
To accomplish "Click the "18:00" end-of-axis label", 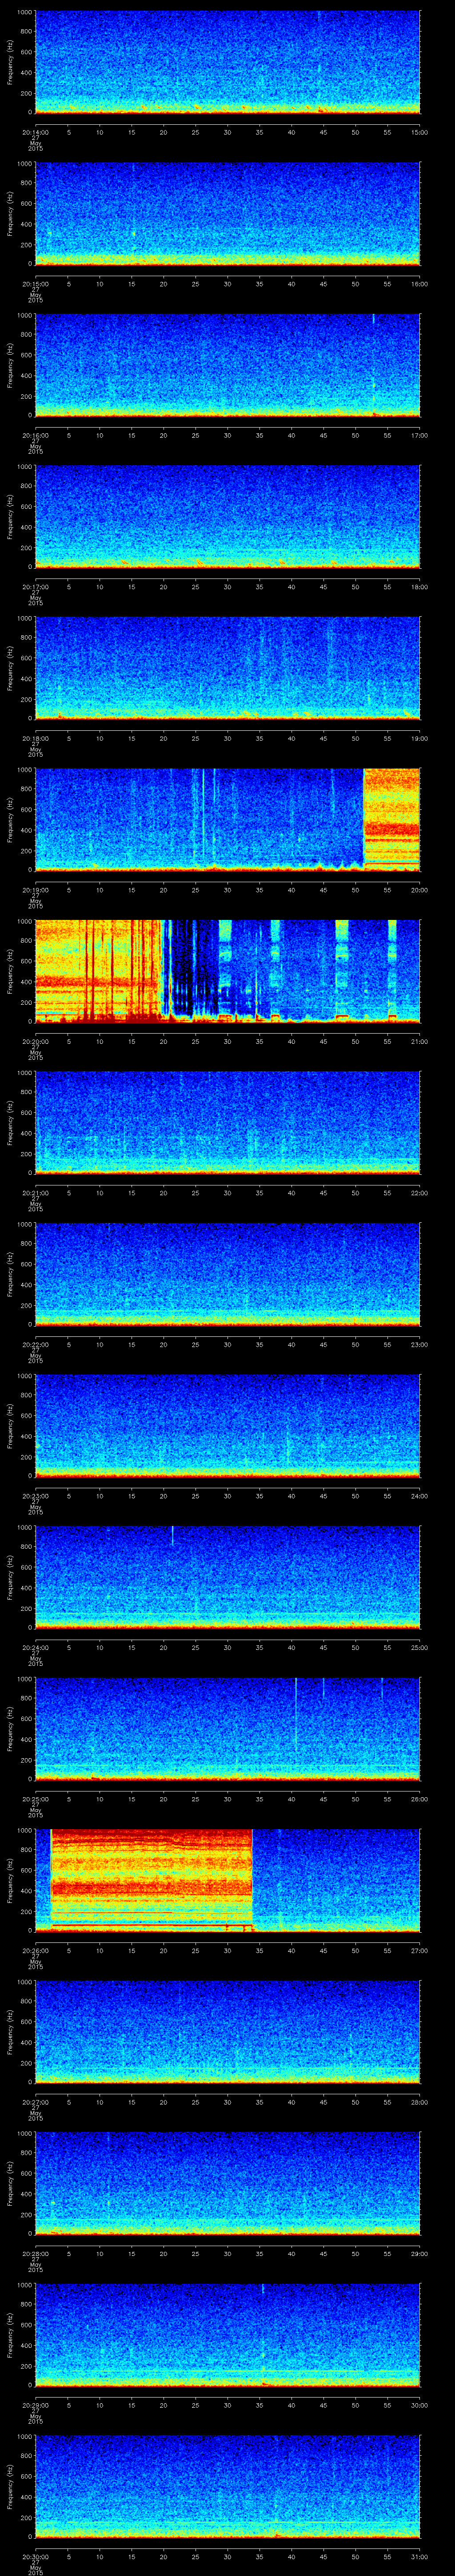I will pyautogui.click(x=420, y=587).
